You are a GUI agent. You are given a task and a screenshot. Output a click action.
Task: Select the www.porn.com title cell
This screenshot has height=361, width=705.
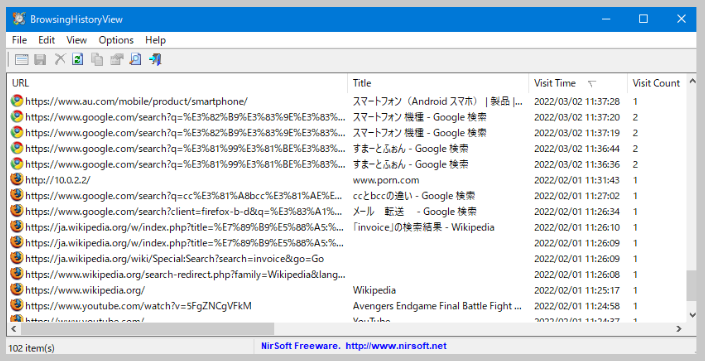click(x=386, y=180)
